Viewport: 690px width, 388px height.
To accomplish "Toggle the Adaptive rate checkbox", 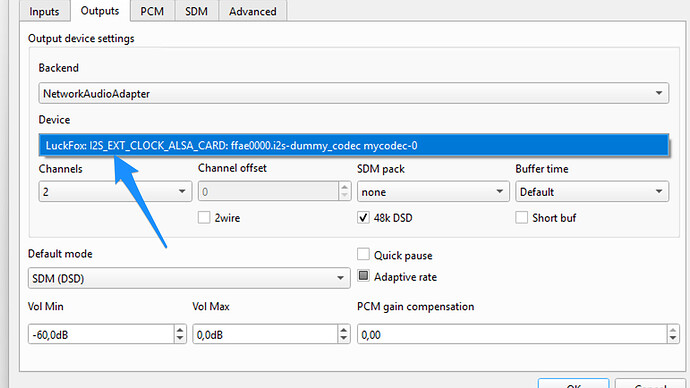I will point(363,276).
